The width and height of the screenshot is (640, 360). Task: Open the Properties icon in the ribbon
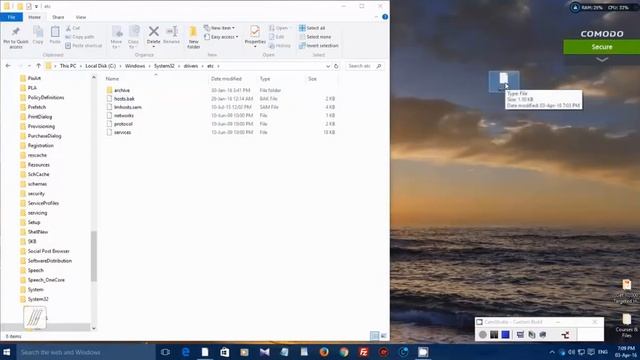point(255,32)
